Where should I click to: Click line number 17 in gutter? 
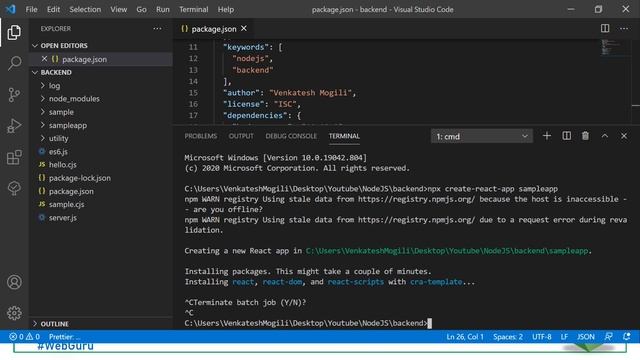tap(193, 116)
